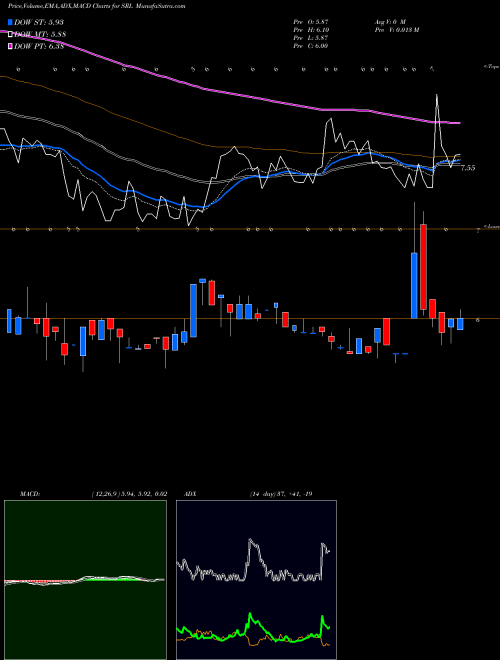Click the 'Pre L: 5.87' value

tap(311, 38)
